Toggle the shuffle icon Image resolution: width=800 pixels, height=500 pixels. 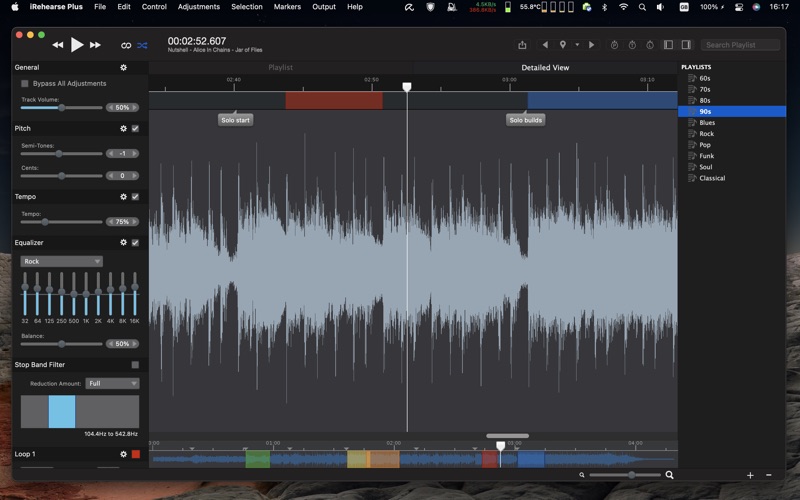pyautogui.click(x=142, y=45)
